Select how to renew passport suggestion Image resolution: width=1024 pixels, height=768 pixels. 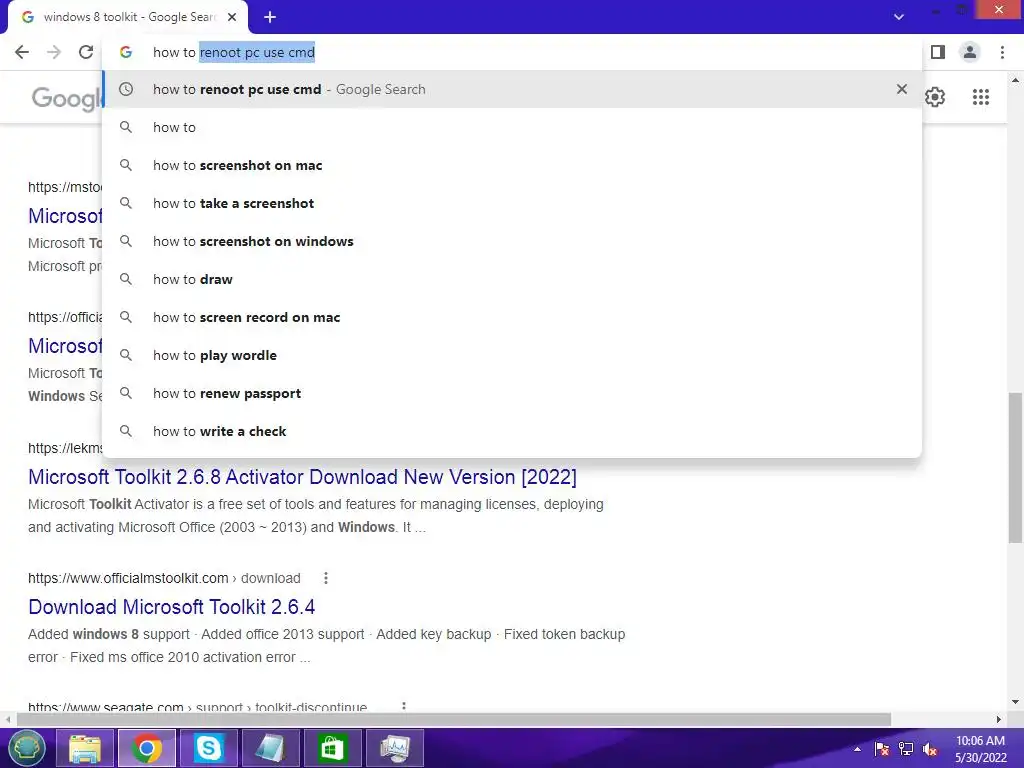[513, 393]
